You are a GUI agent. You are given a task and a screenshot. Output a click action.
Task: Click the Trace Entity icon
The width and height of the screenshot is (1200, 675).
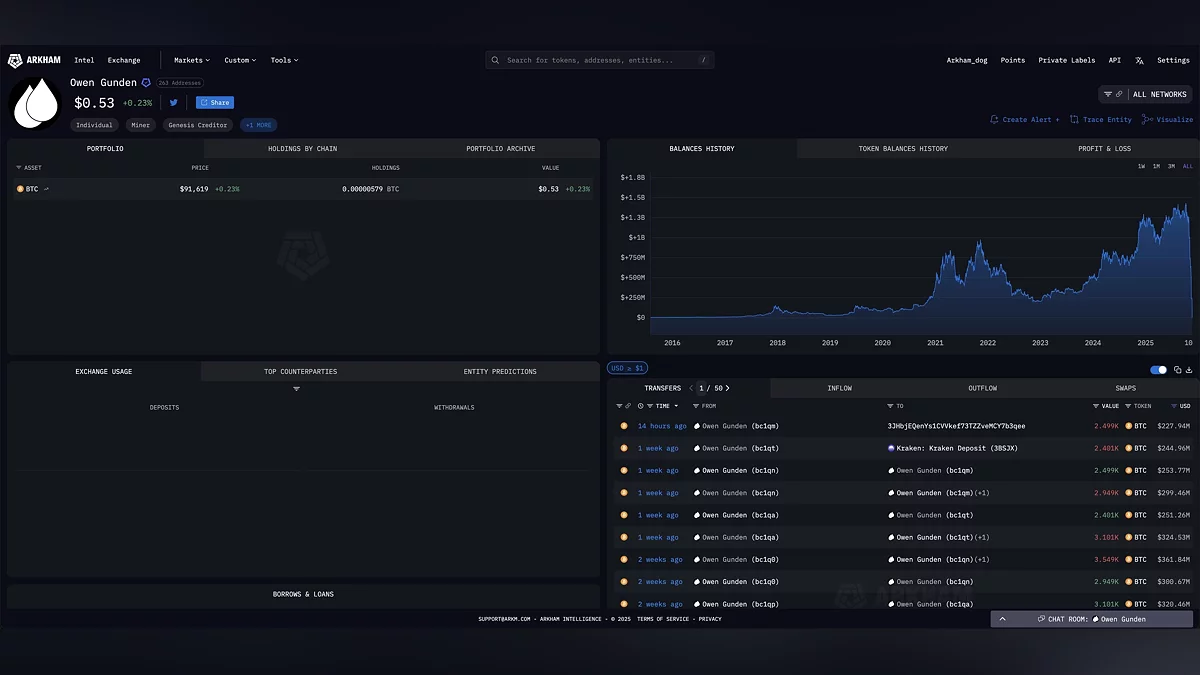(1074, 119)
